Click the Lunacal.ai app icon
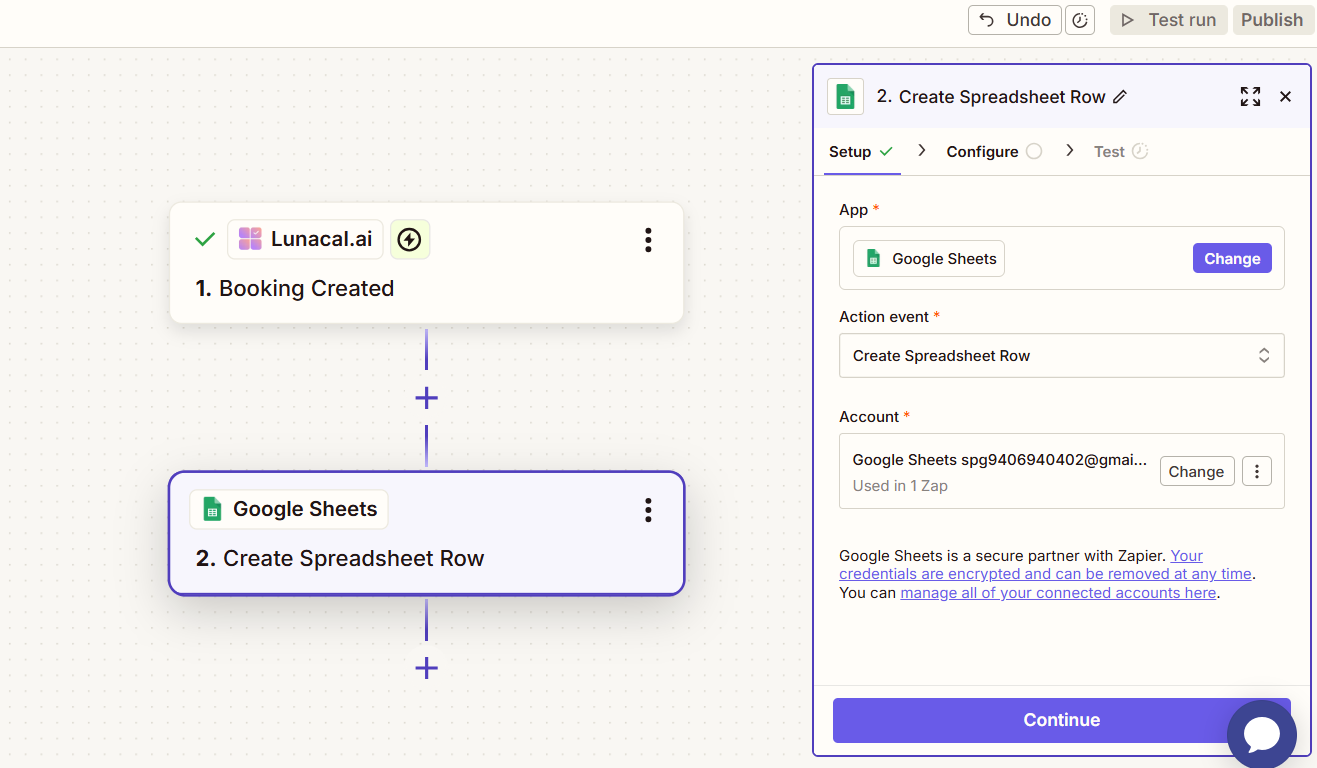Image resolution: width=1317 pixels, height=768 pixels. (x=250, y=239)
